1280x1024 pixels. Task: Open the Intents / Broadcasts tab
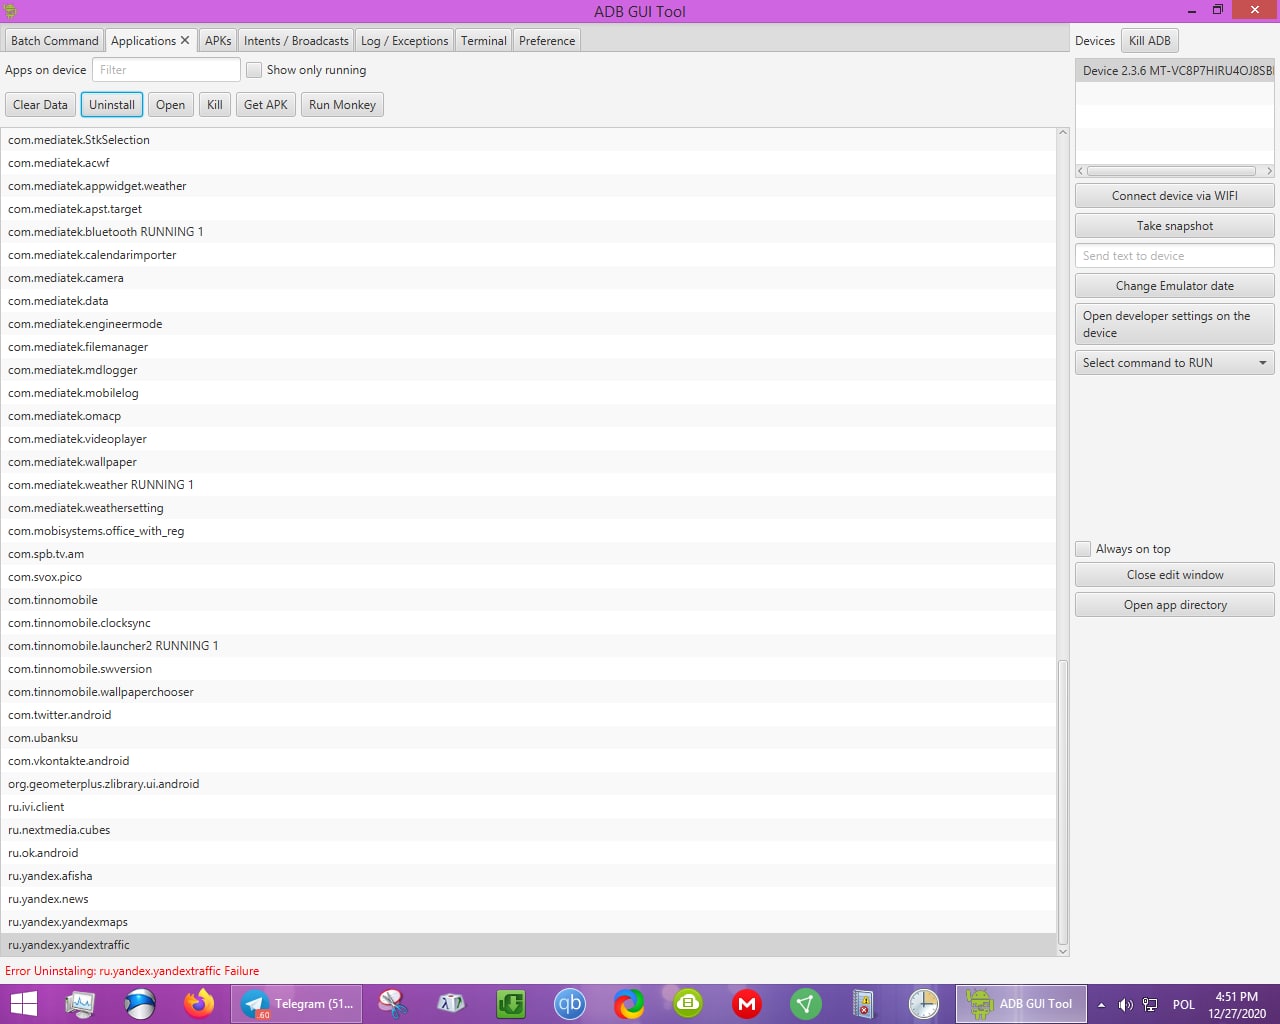296,41
